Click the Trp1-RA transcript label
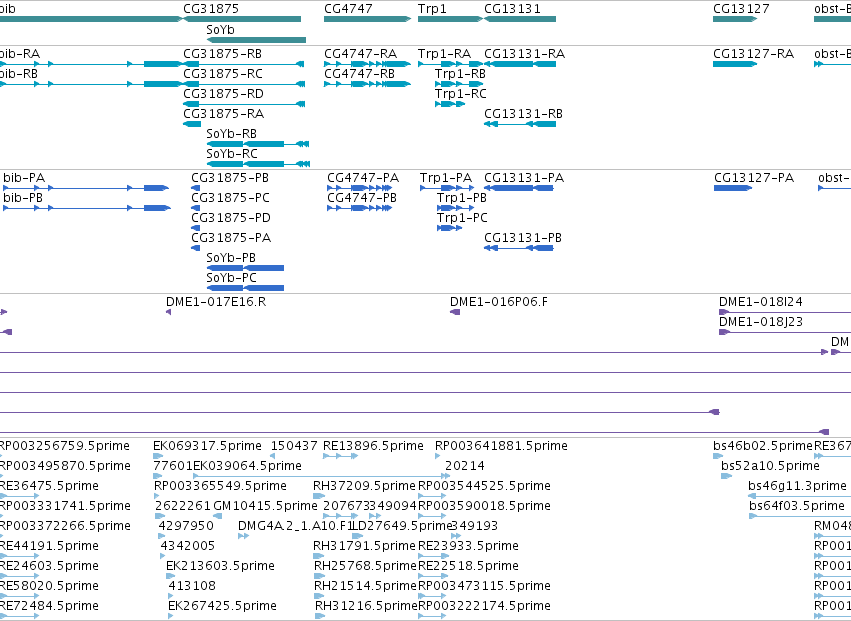Screen dimensions: 851x621 coord(444,54)
